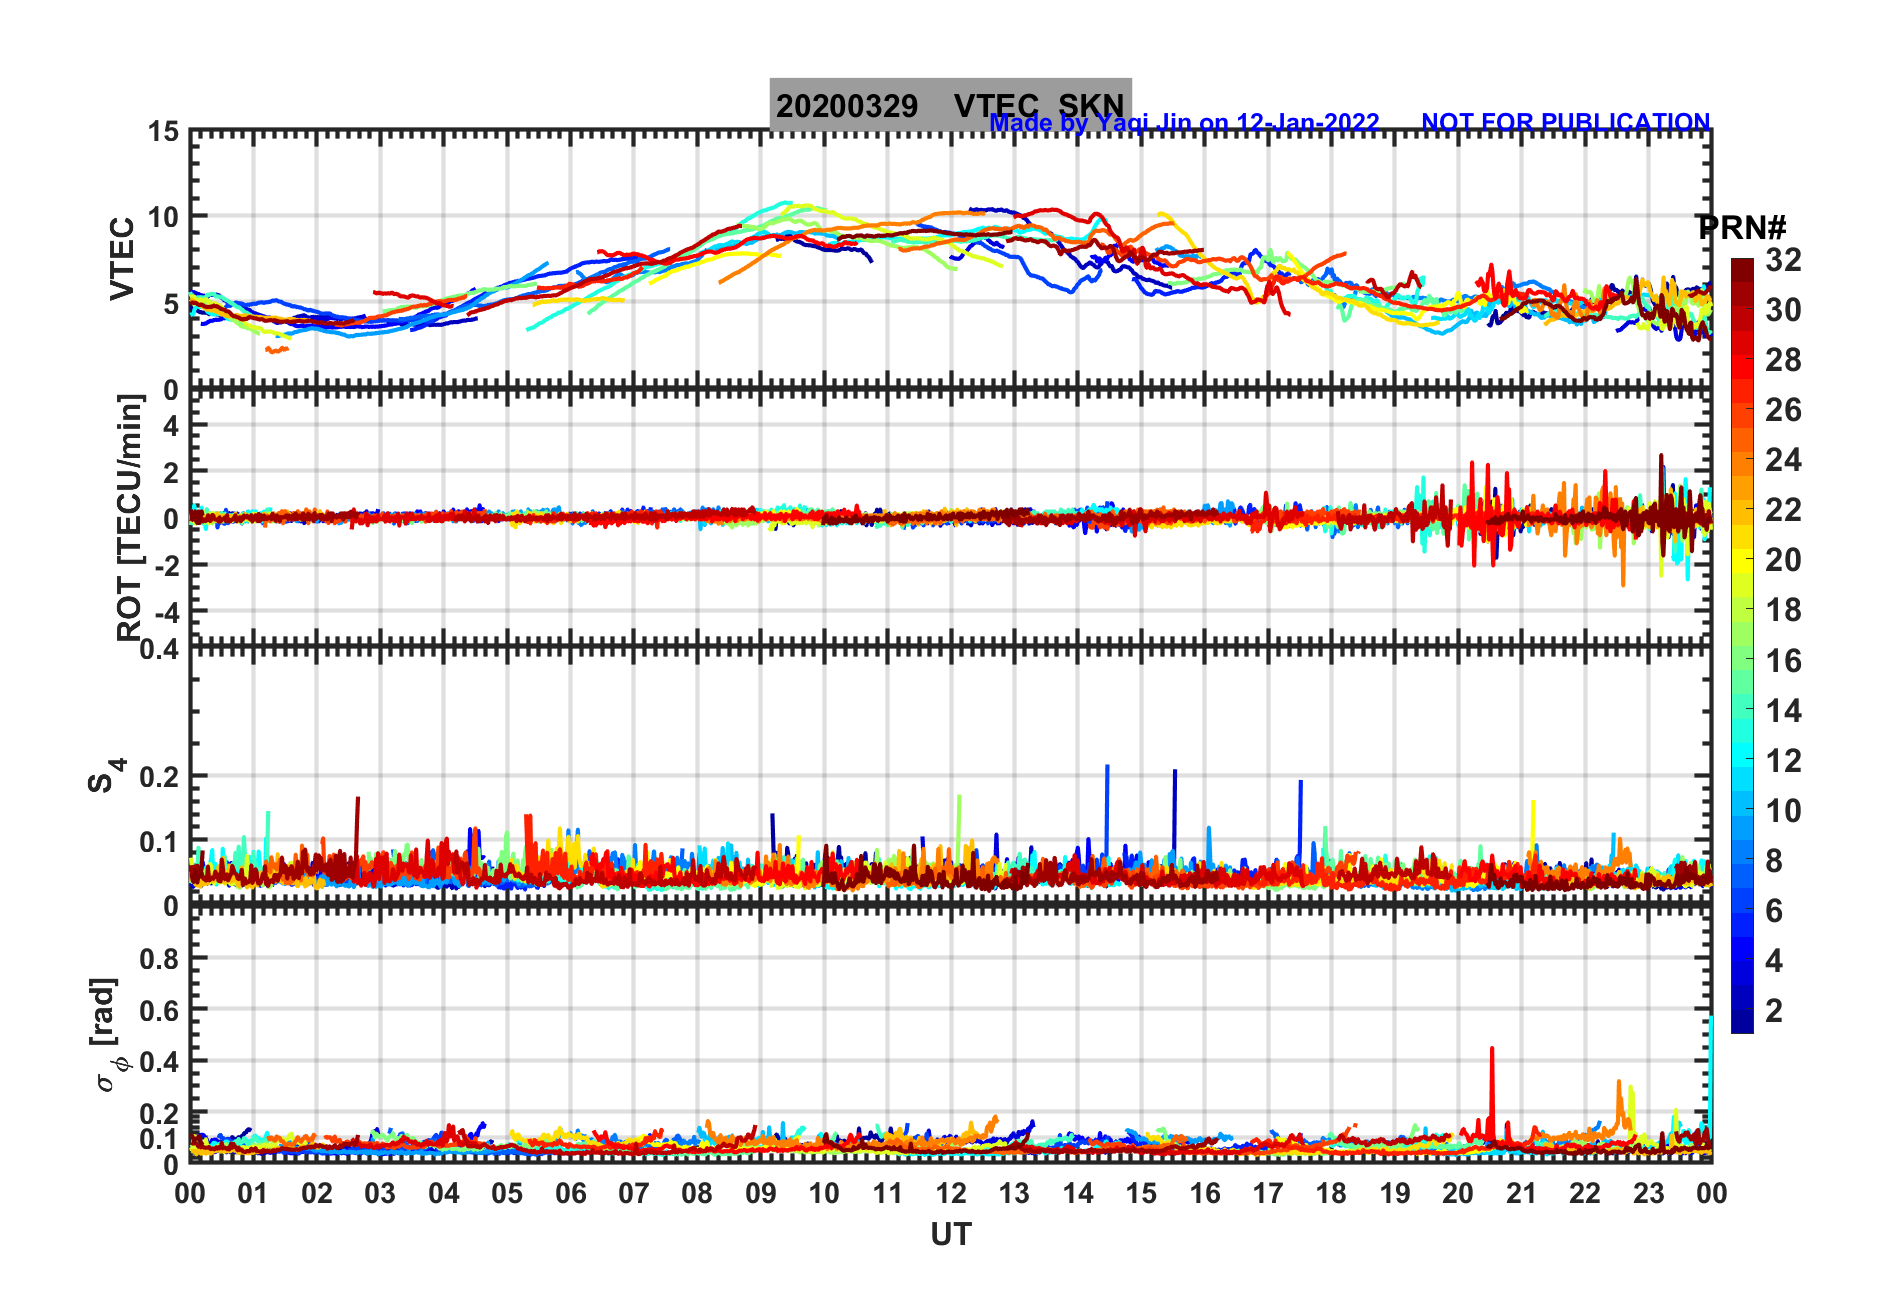This screenshot has height=1292, width=1902.
Task: Click x-axis hour tick 07
Action: pos(634,1194)
